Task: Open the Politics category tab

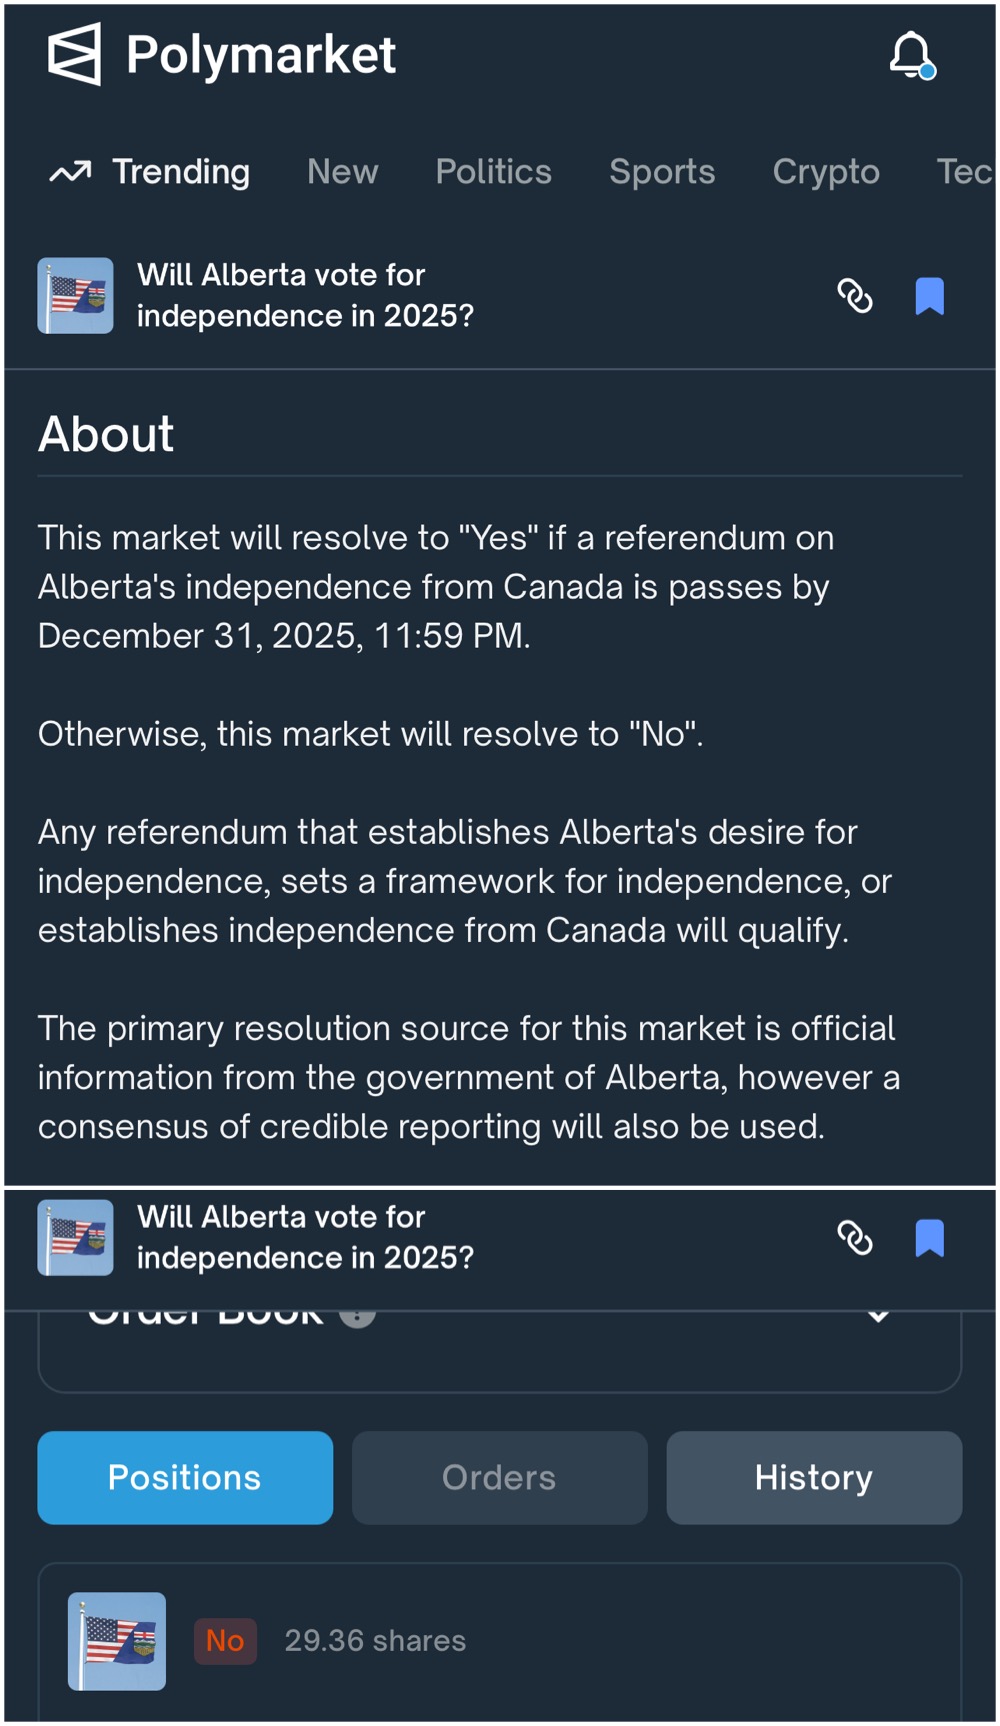Action: tap(493, 172)
